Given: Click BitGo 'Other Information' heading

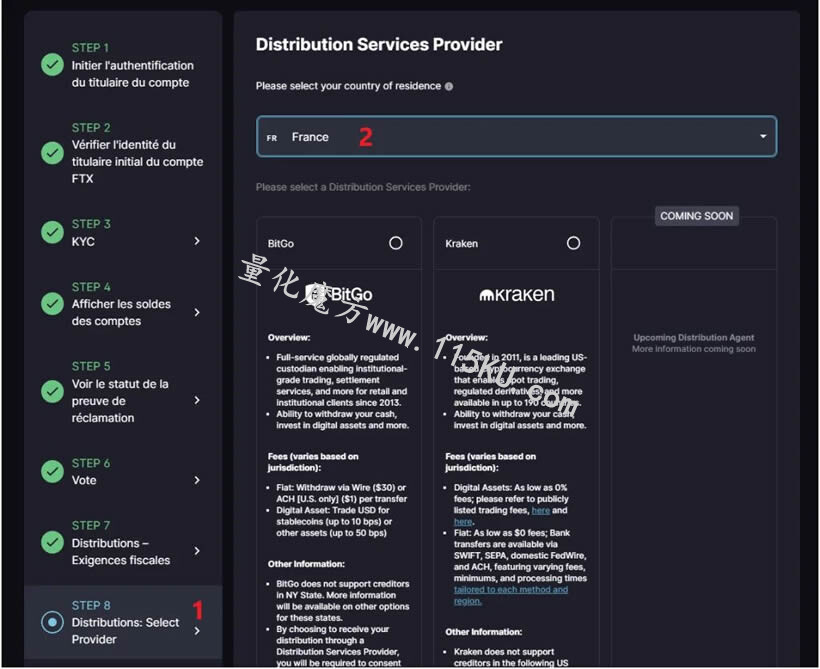Looking at the screenshot, I should click(306, 564).
